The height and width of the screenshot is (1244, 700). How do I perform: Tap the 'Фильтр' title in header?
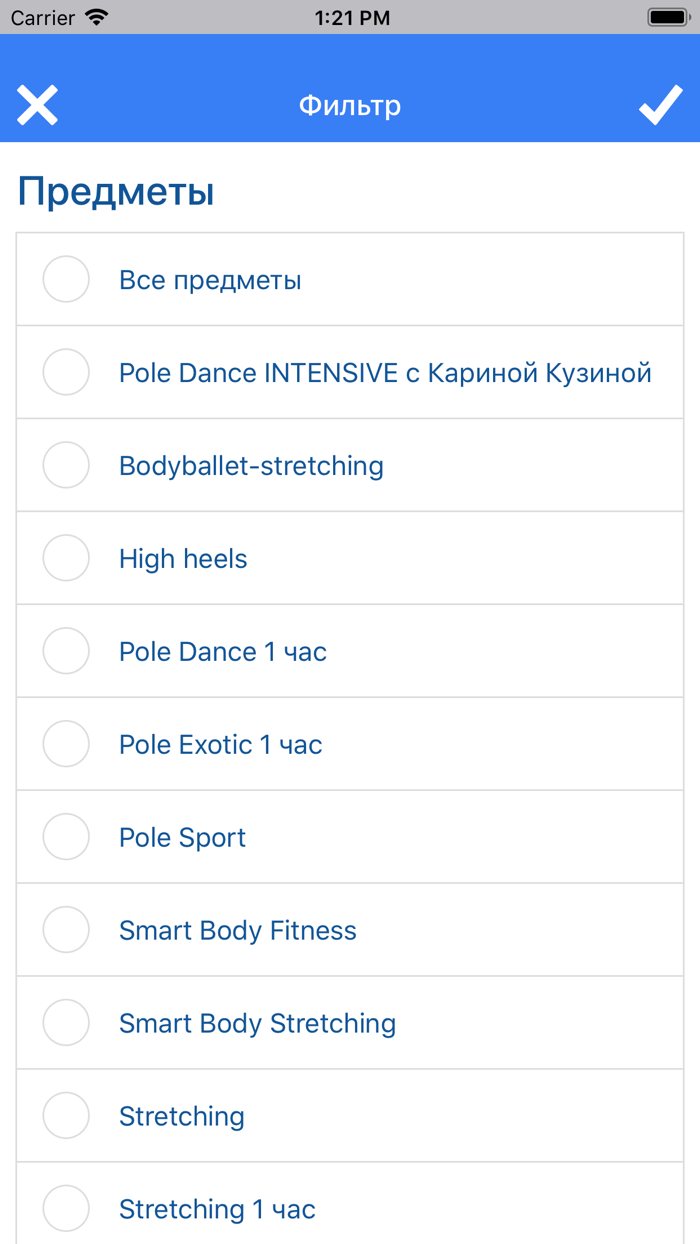350,105
